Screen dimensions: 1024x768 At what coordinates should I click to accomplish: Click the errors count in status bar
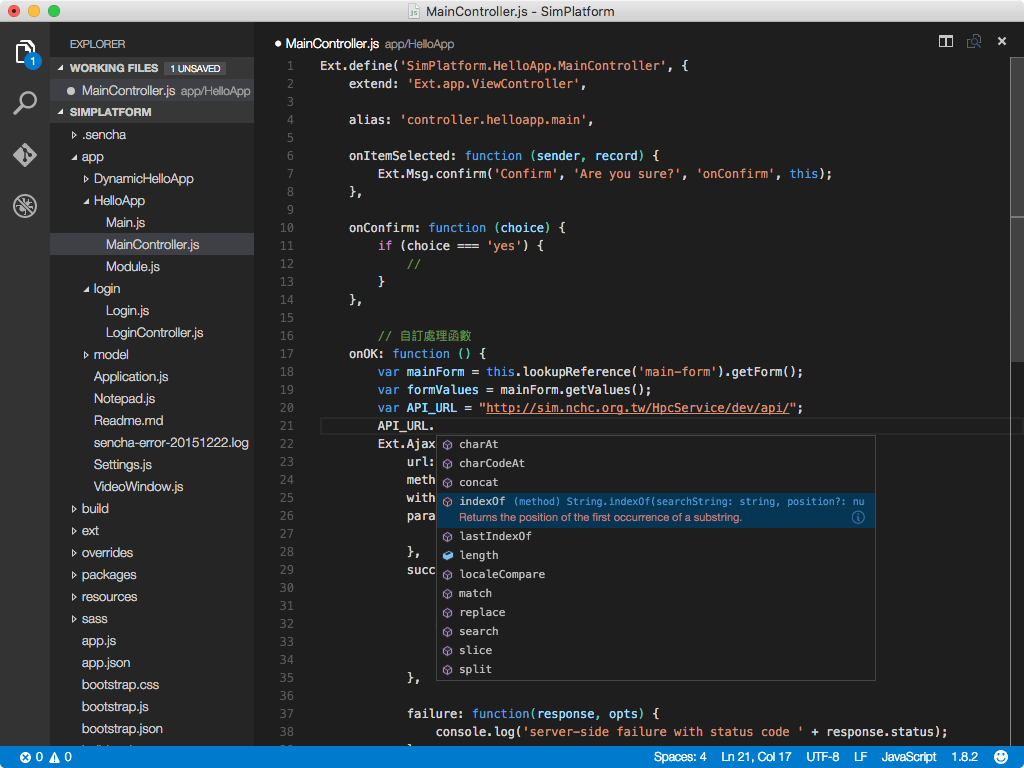click(32, 757)
